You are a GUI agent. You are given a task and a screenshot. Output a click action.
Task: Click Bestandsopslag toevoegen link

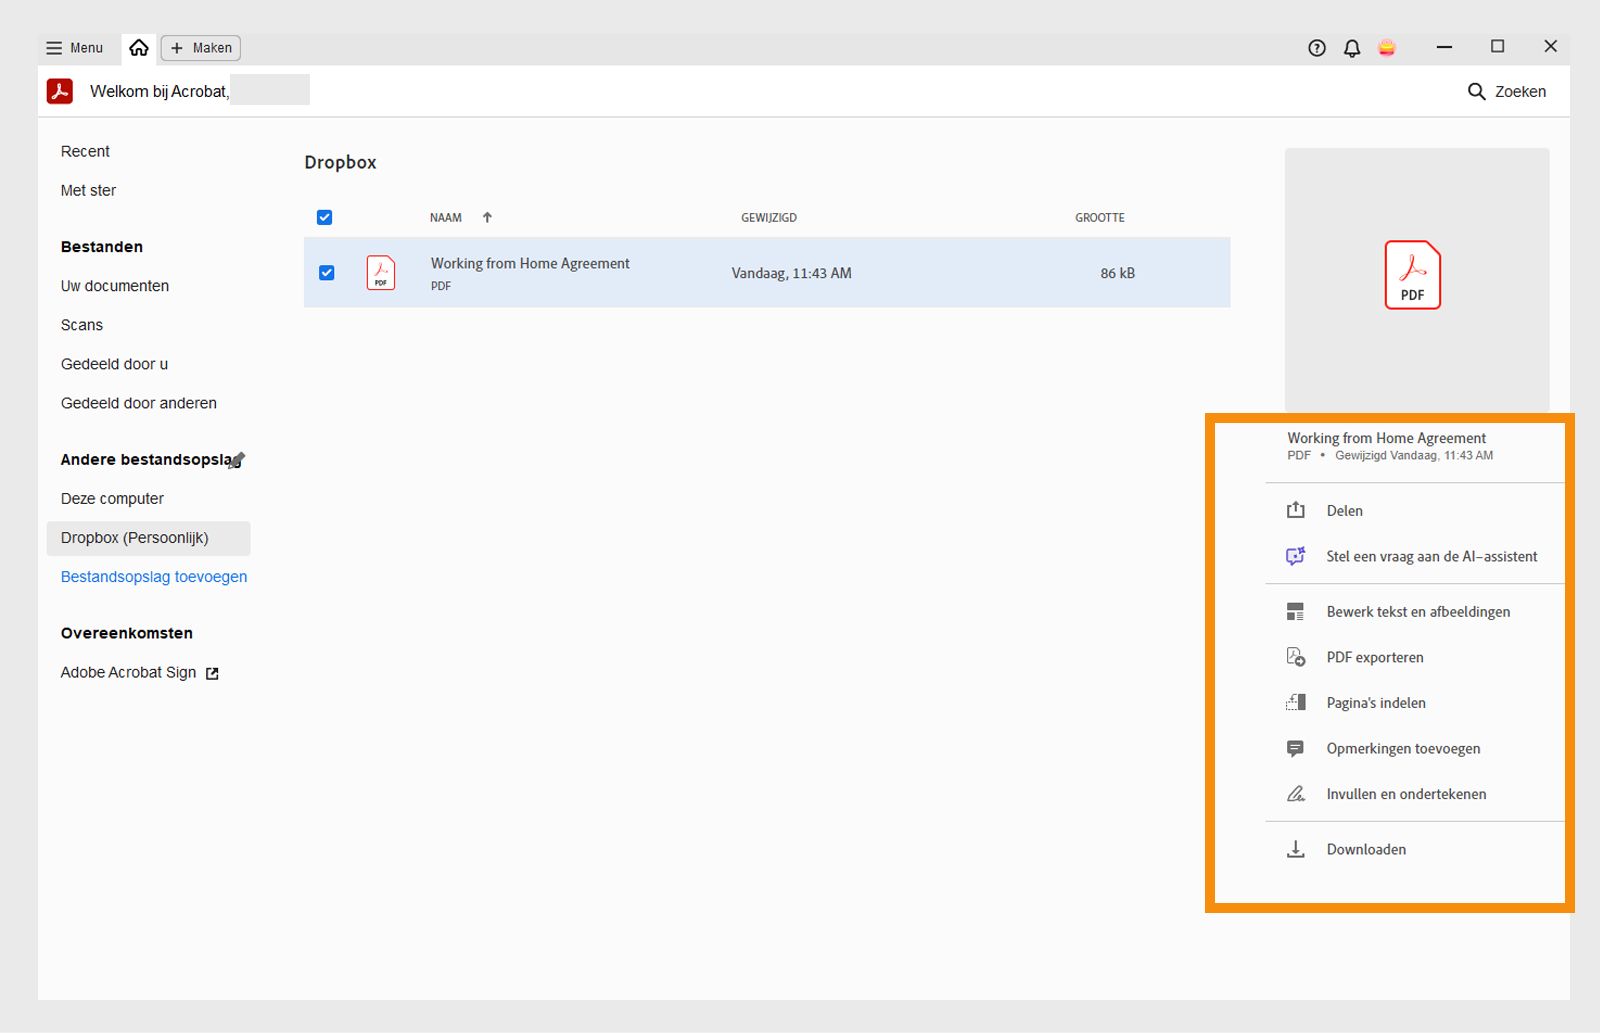(x=154, y=577)
